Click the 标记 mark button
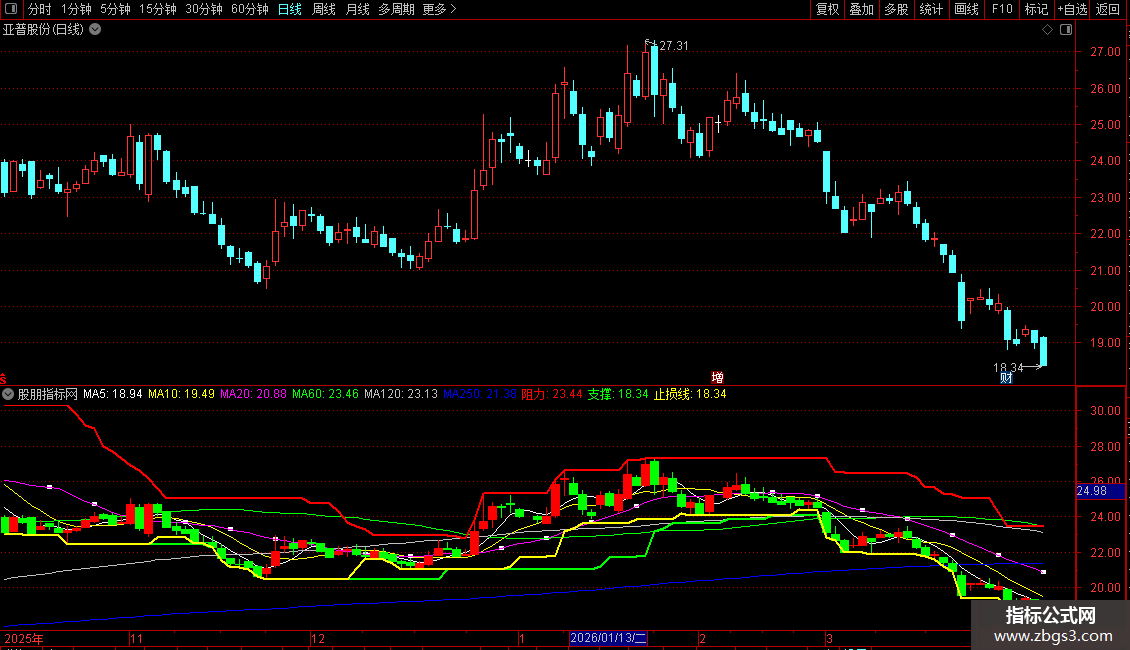1130x650 pixels. (x=1036, y=9)
